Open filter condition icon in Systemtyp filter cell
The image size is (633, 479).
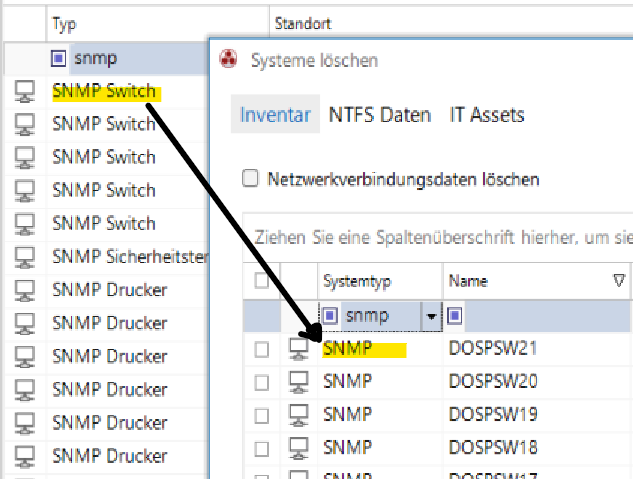tap(330, 317)
